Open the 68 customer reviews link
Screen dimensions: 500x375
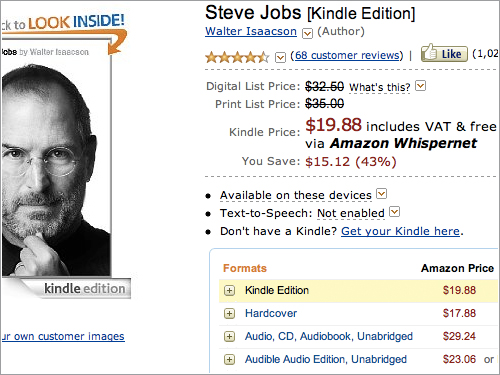[347, 55]
